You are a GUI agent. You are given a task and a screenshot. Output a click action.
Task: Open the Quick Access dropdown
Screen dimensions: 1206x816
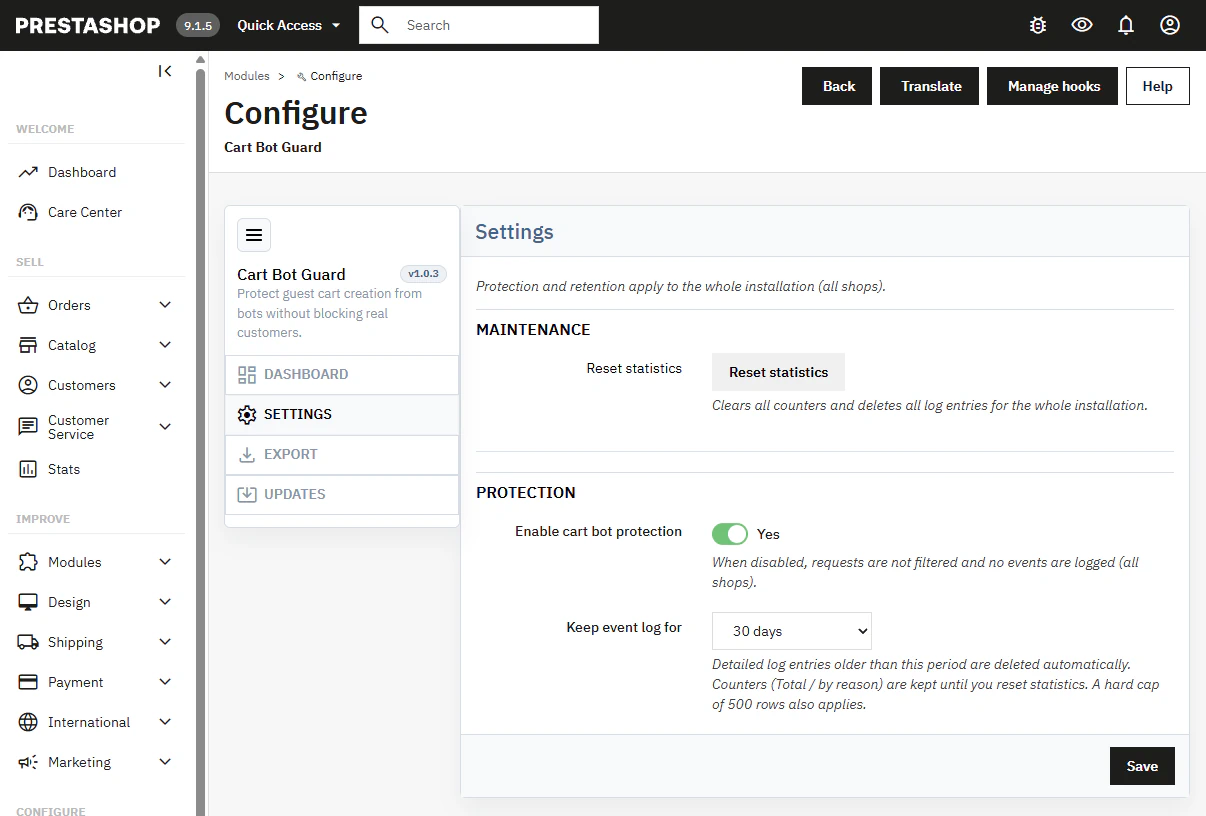[x=289, y=25]
